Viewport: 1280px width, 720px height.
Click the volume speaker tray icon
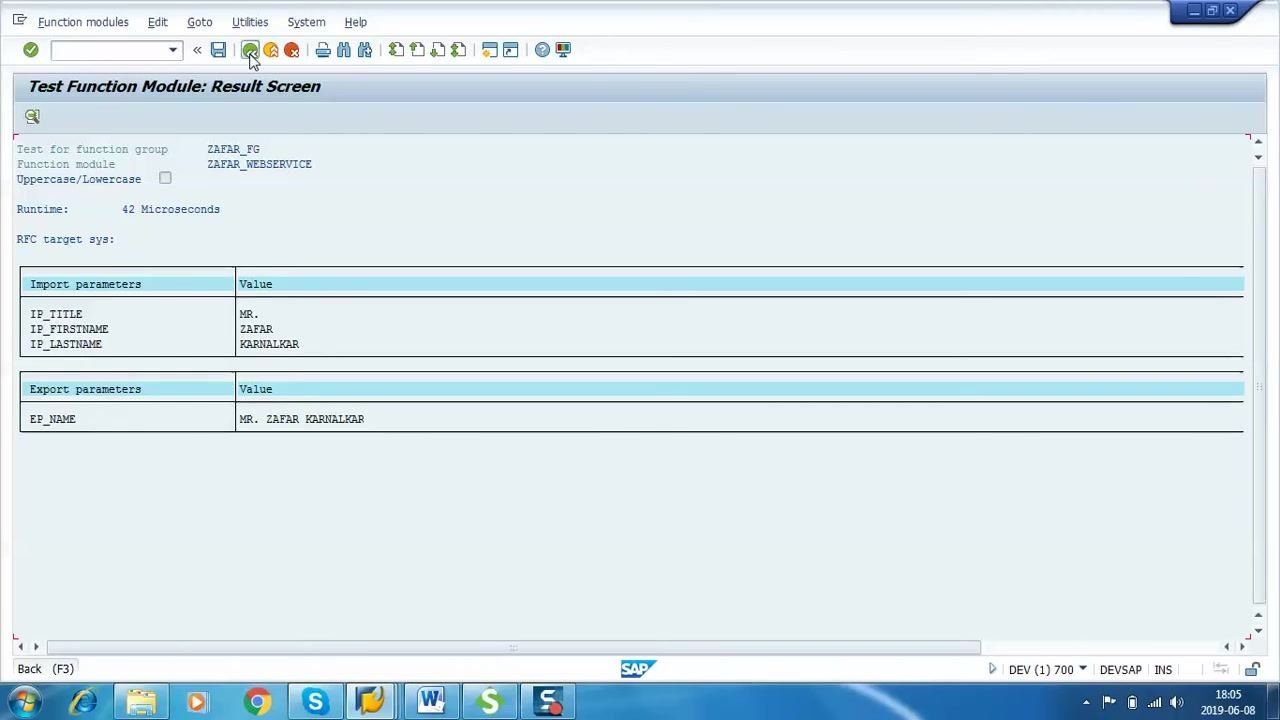1177,703
